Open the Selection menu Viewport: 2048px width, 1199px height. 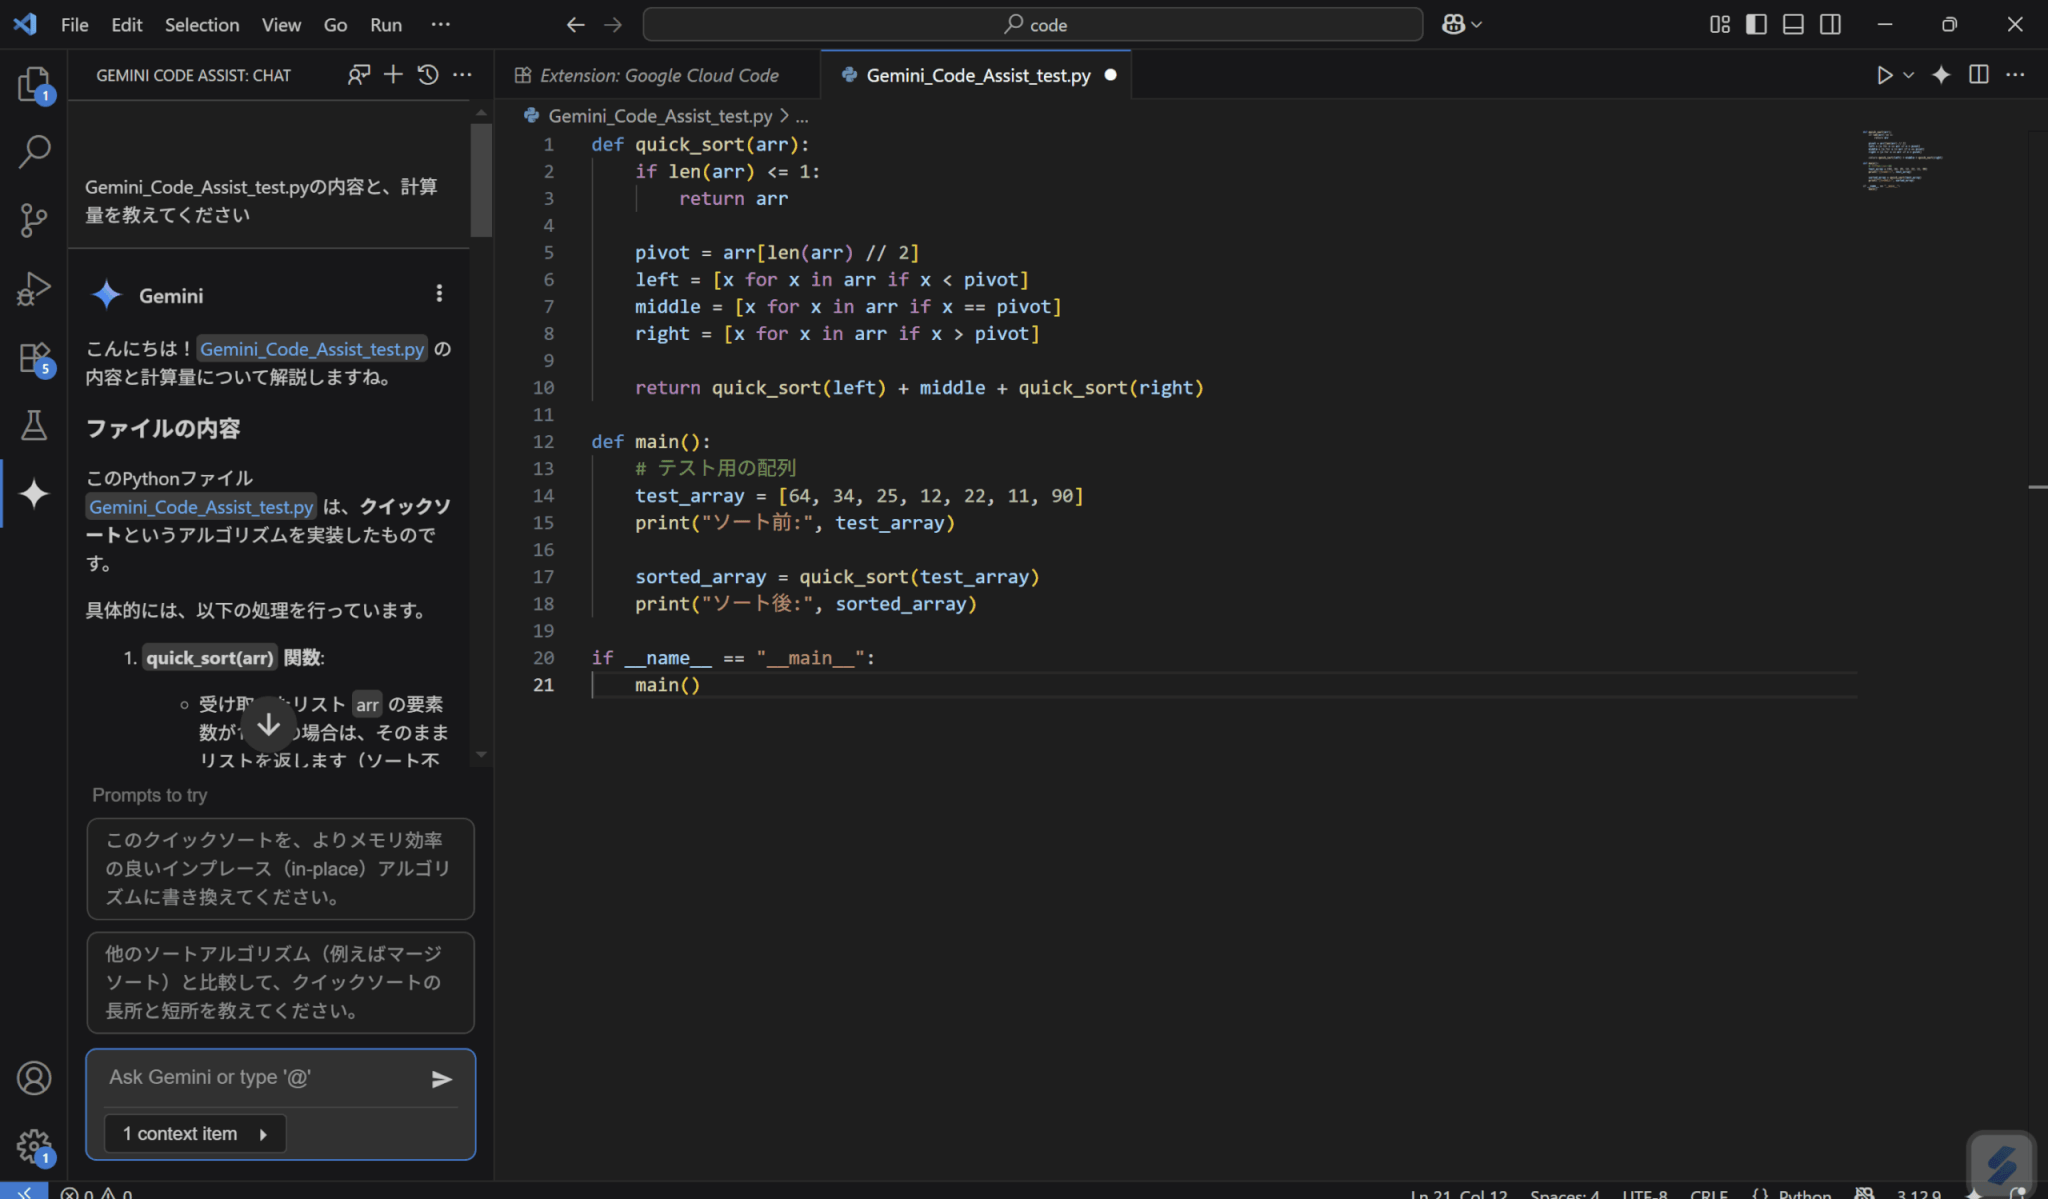click(202, 24)
